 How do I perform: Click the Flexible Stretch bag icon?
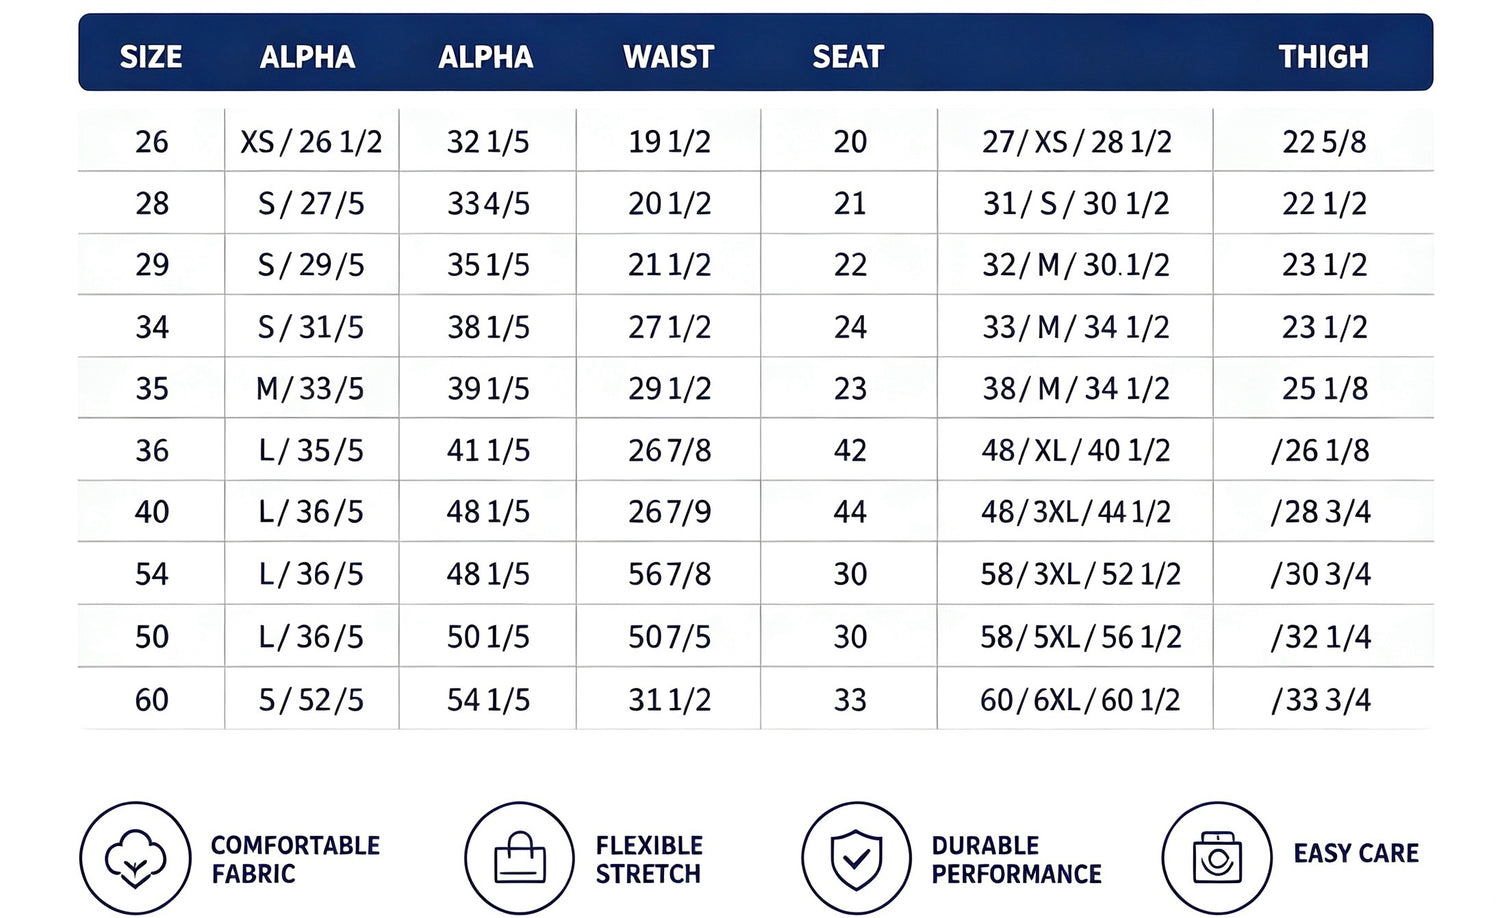click(x=520, y=858)
